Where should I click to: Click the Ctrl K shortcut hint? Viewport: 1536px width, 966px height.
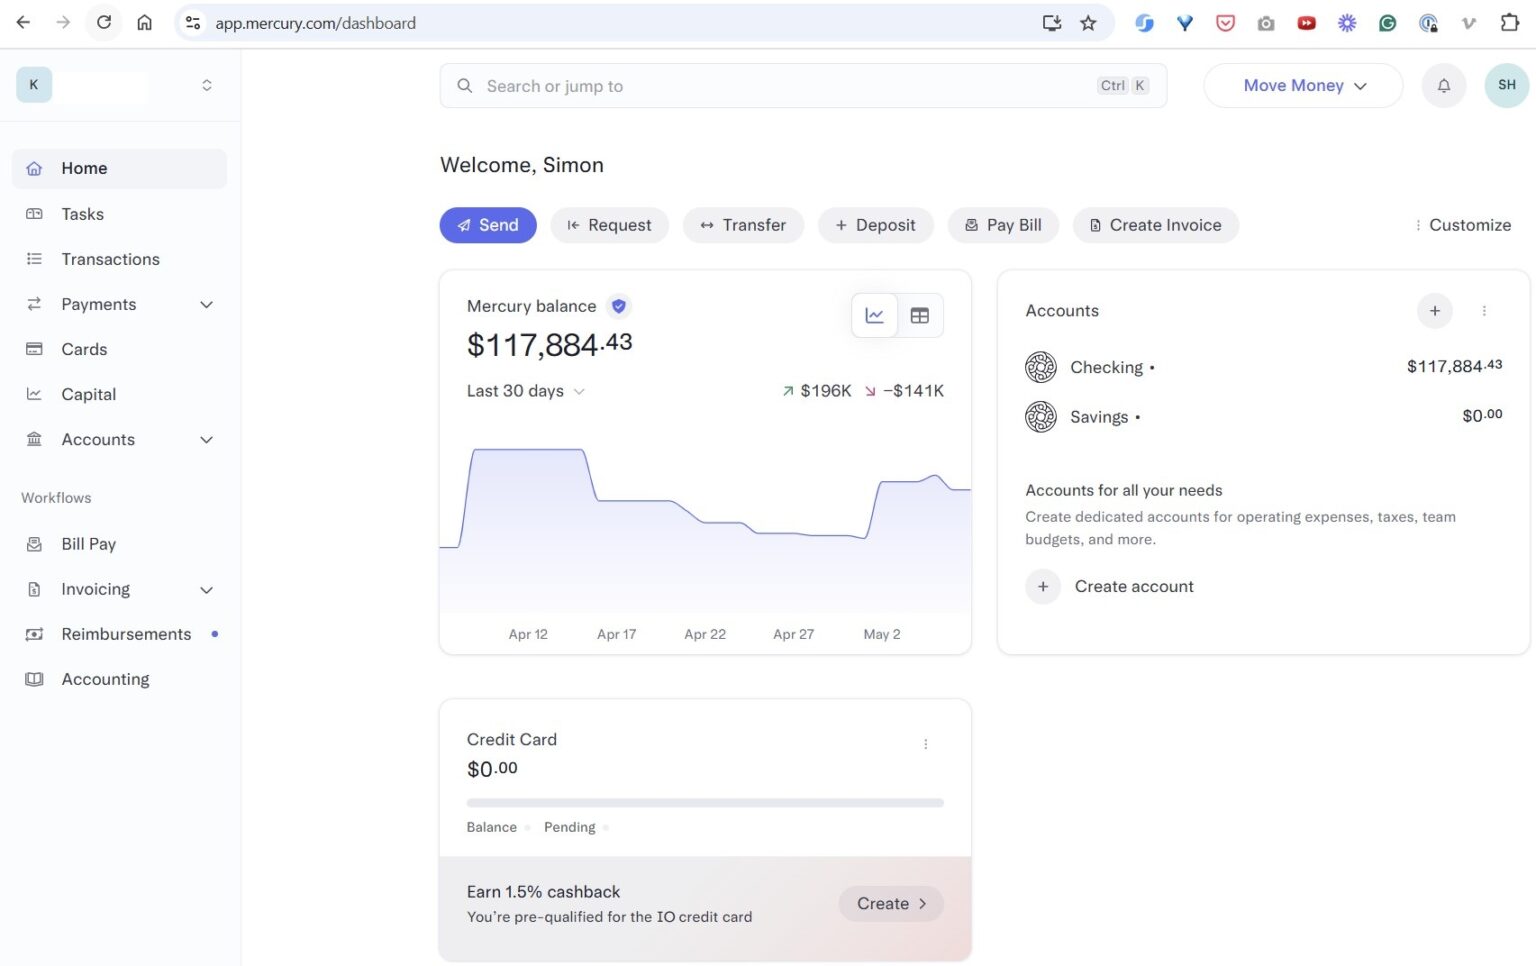pos(1123,86)
